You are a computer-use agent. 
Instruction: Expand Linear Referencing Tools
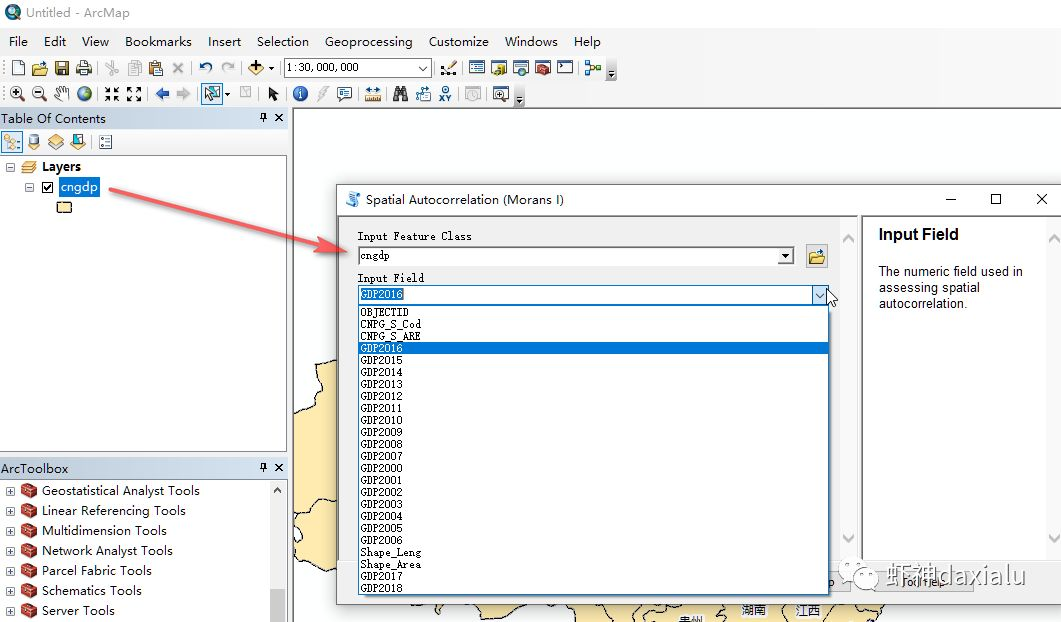tap(10, 512)
